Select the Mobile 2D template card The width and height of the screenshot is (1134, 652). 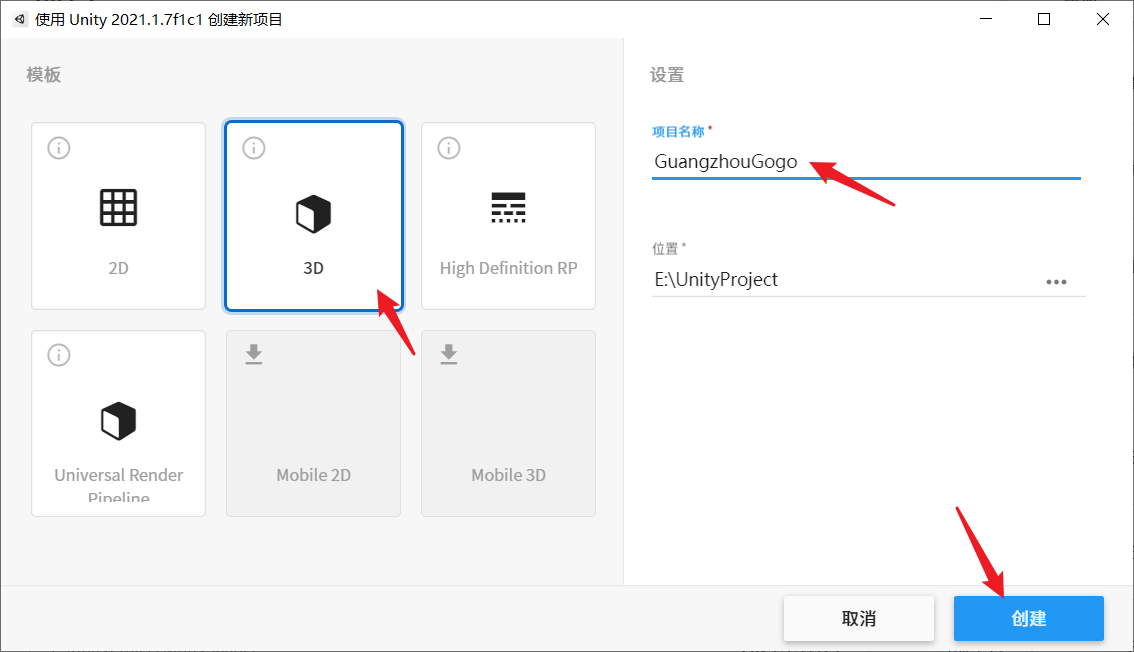313,424
